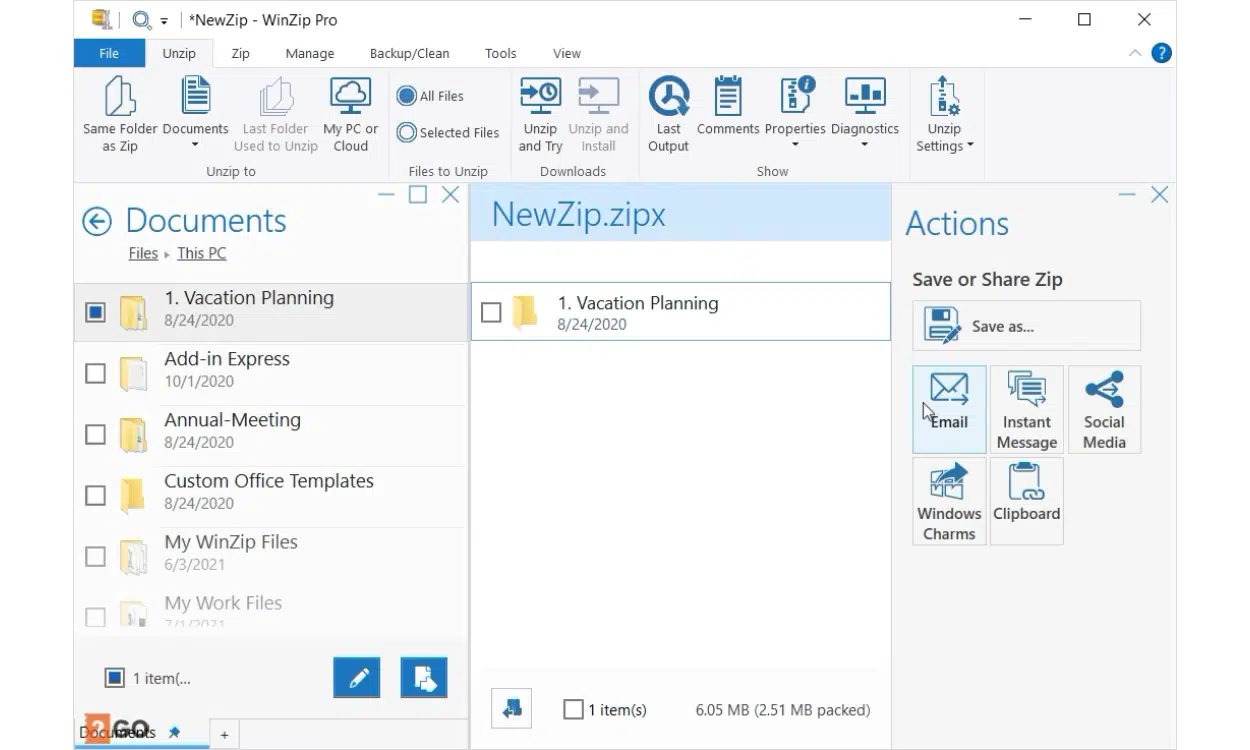This screenshot has height=750, width=1250.
Task: Click the Unzip and Try icon
Action: click(540, 96)
